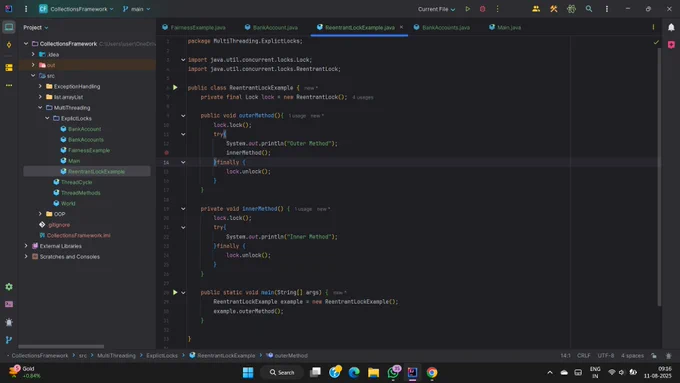Open the main branch dropdown
Screen dimensions: 680x383
click(x=136, y=9)
